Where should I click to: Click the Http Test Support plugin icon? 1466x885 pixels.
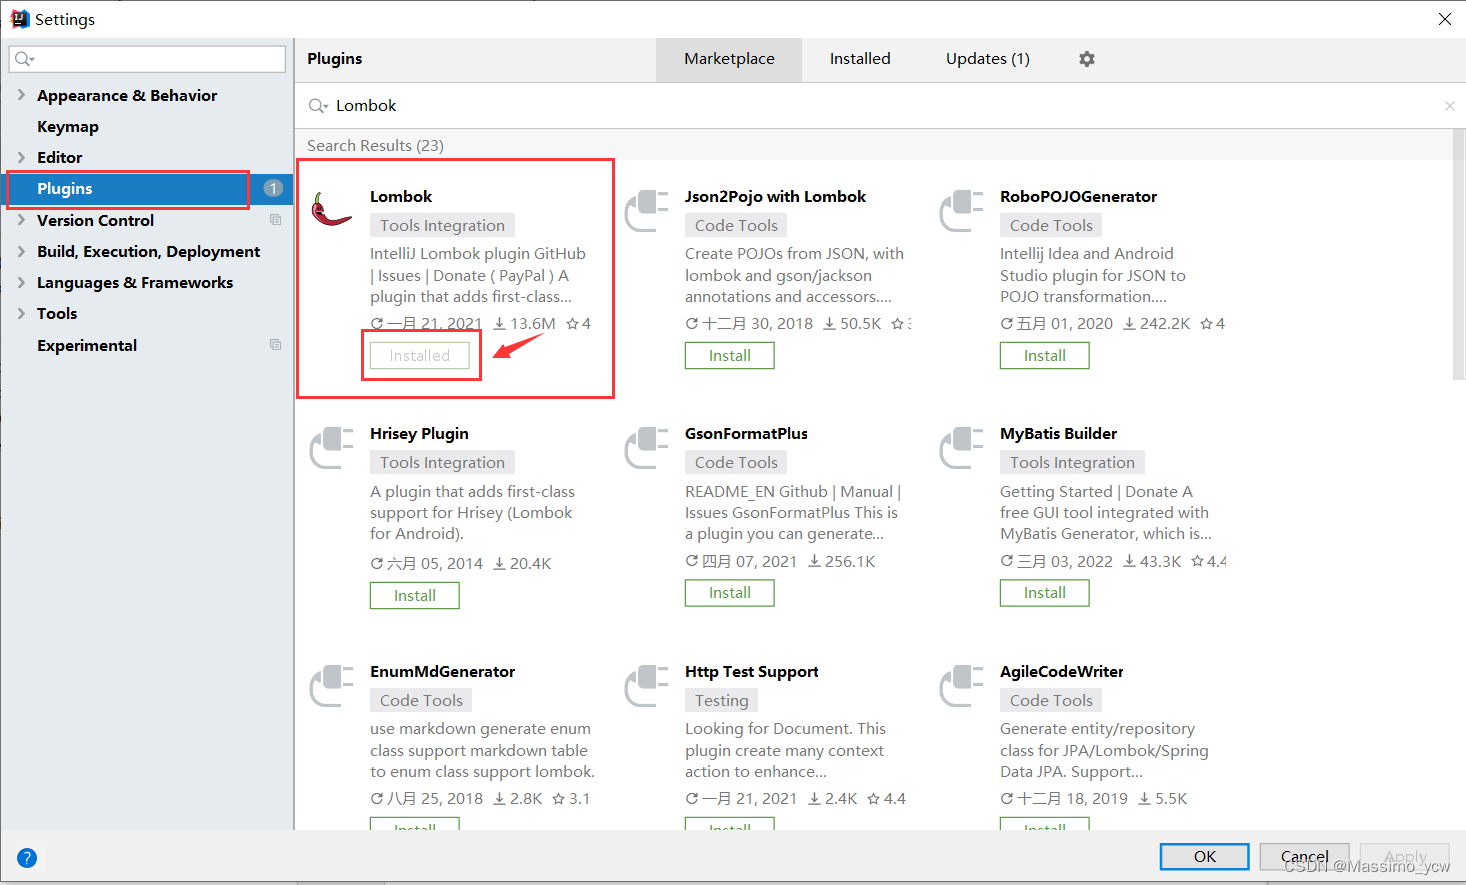click(x=646, y=685)
